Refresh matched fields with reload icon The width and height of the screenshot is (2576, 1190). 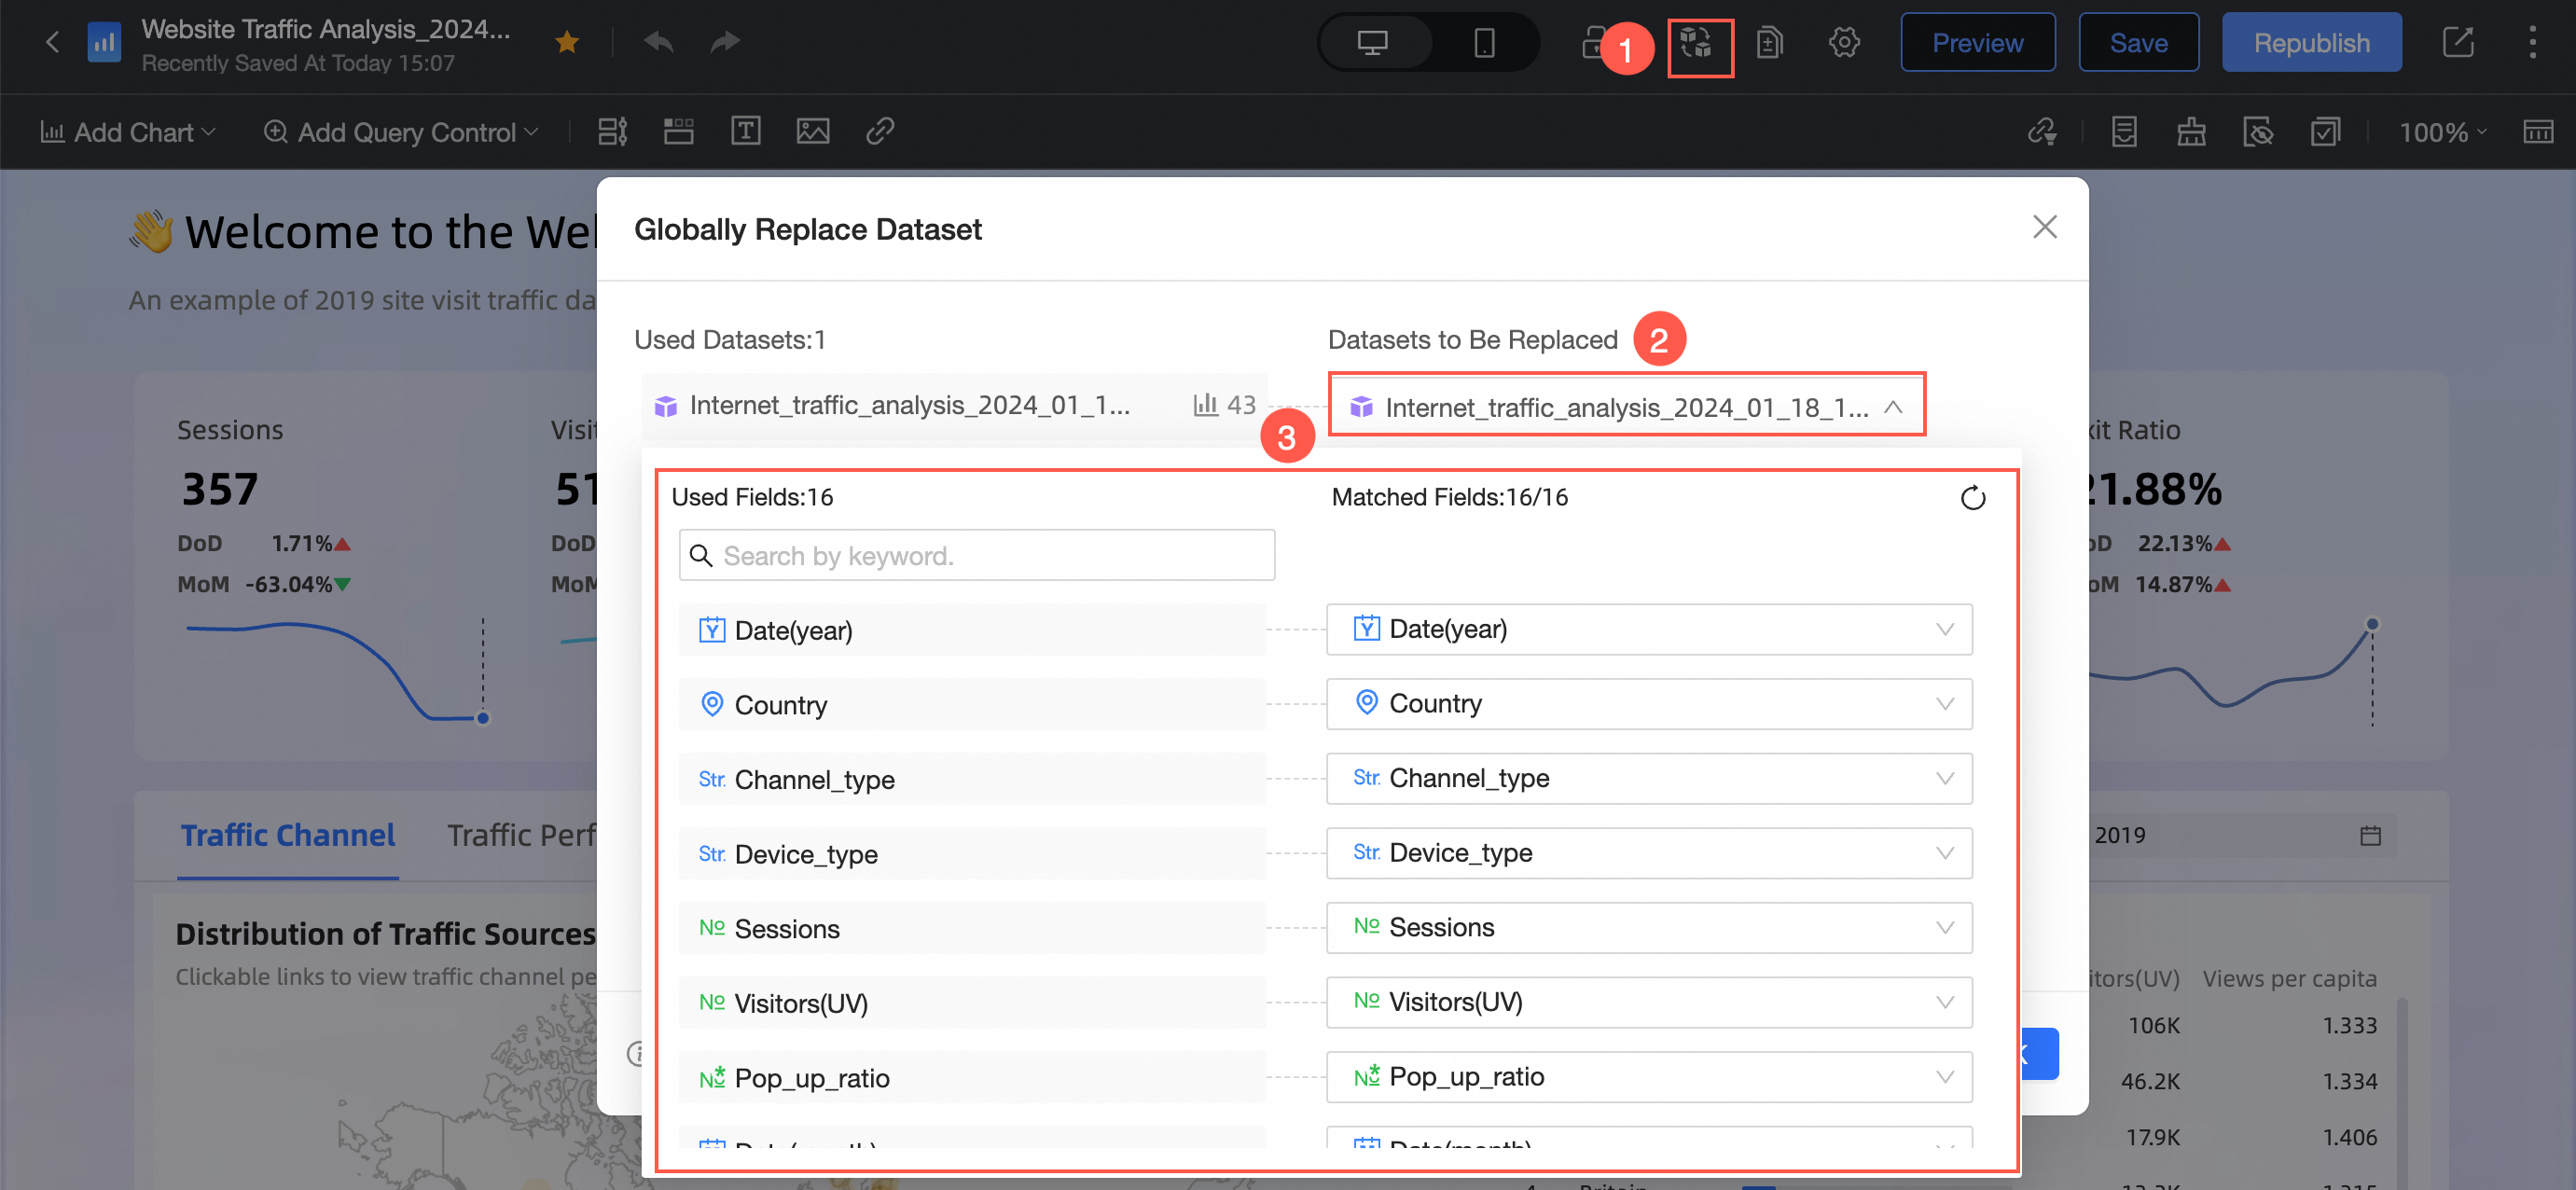1972,498
